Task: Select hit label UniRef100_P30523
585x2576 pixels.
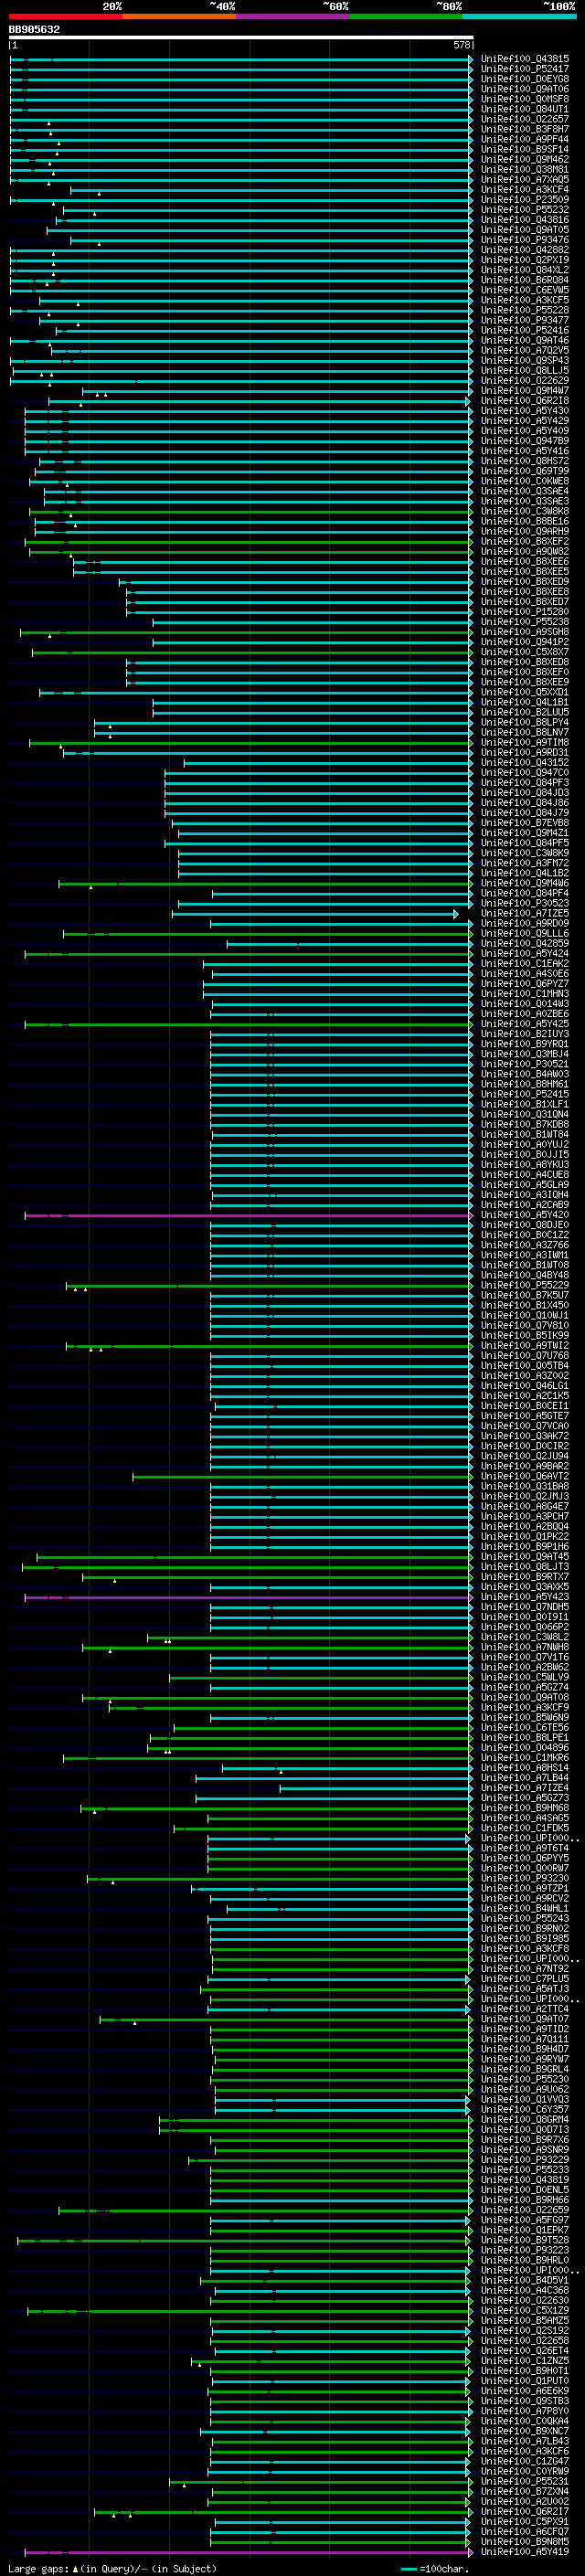Action: click(x=525, y=903)
